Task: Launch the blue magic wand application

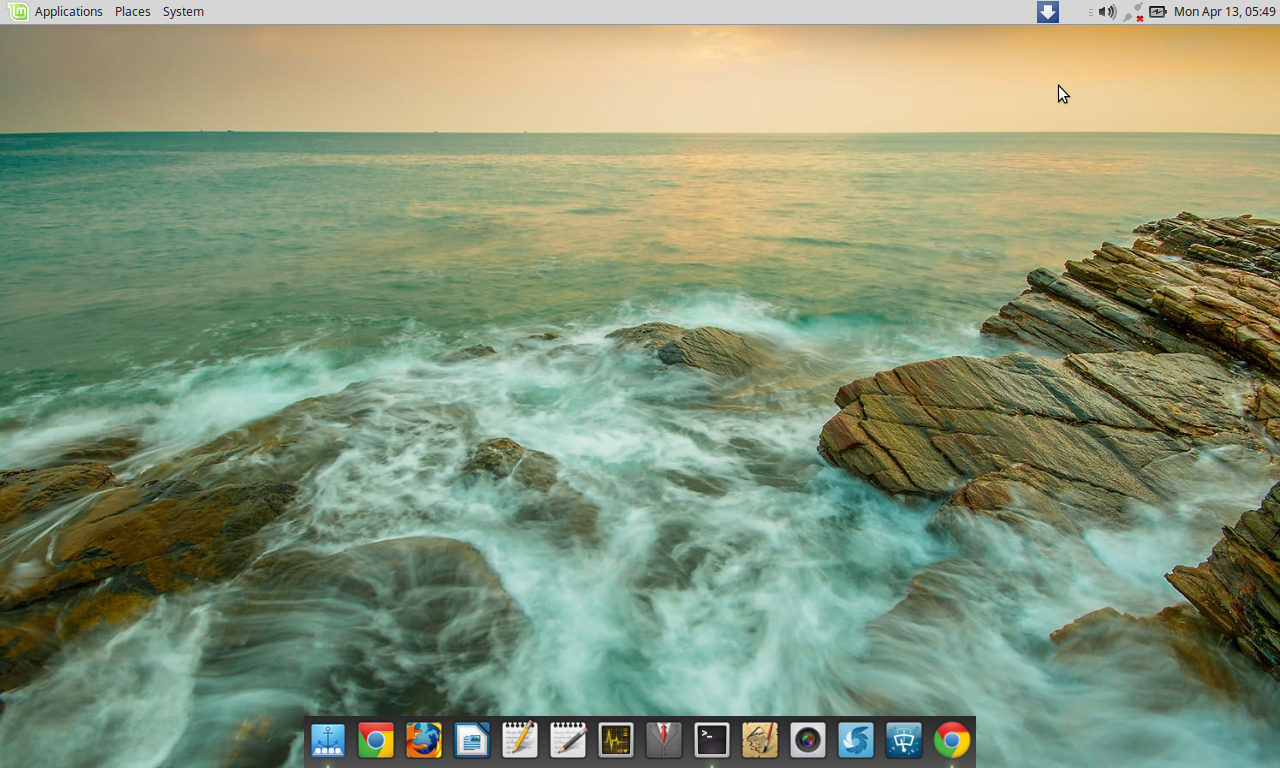Action: point(903,740)
